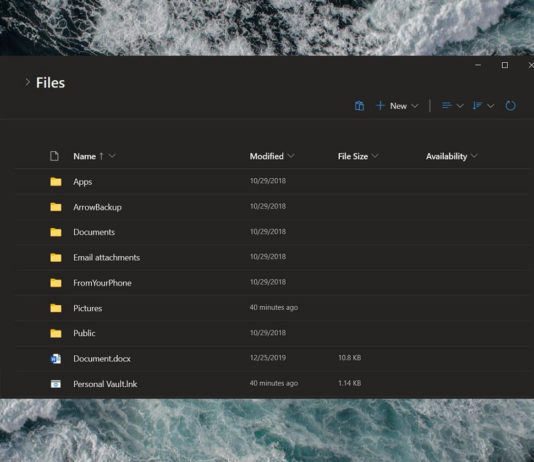Sort by the Availability column header
This screenshot has height=462, width=534.
(x=446, y=156)
